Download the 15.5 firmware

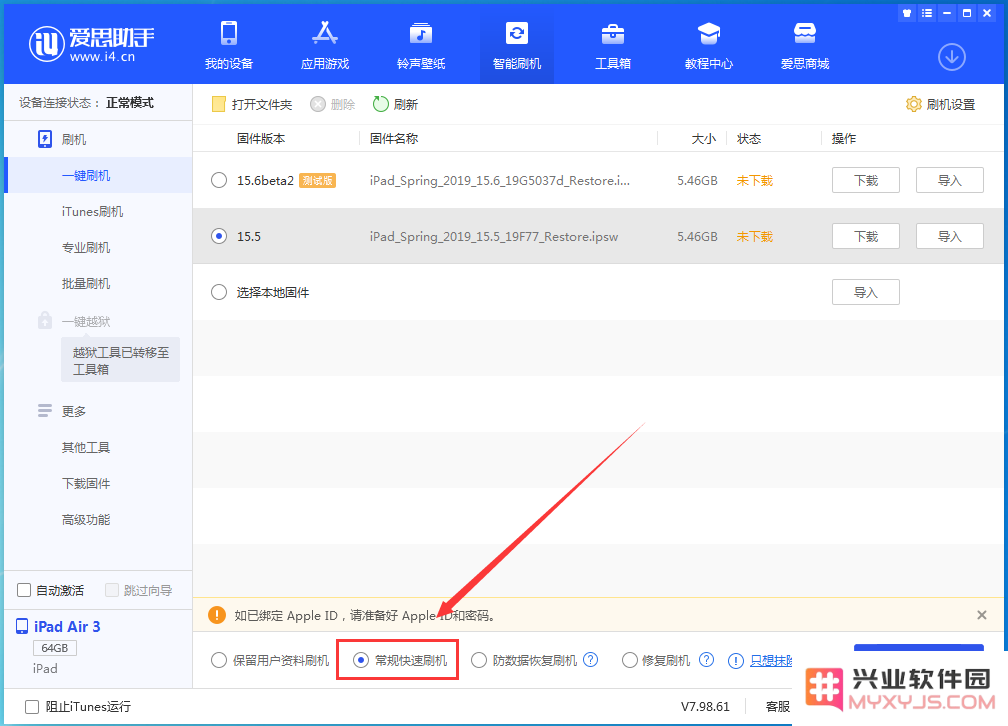coord(865,236)
